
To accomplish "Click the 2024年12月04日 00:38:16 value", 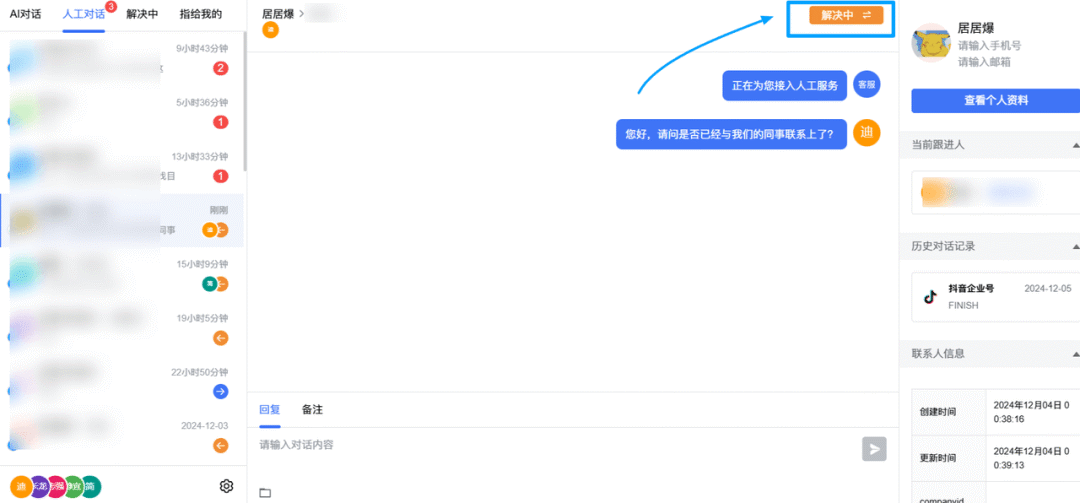I will [x=1031, y=411].
